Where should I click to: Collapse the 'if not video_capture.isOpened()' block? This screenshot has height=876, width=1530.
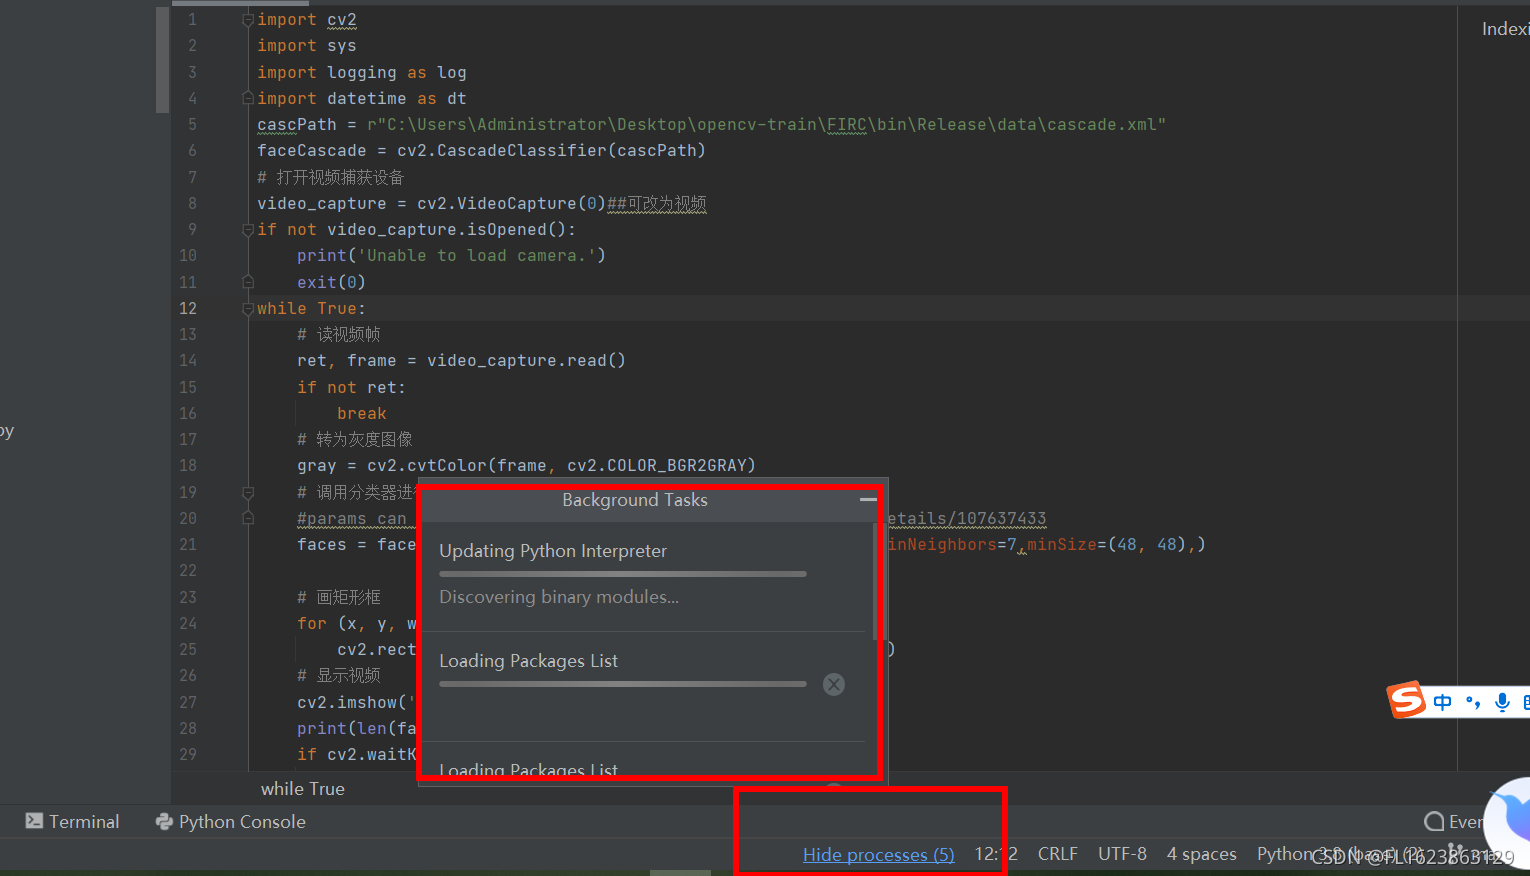click(248, 230)
